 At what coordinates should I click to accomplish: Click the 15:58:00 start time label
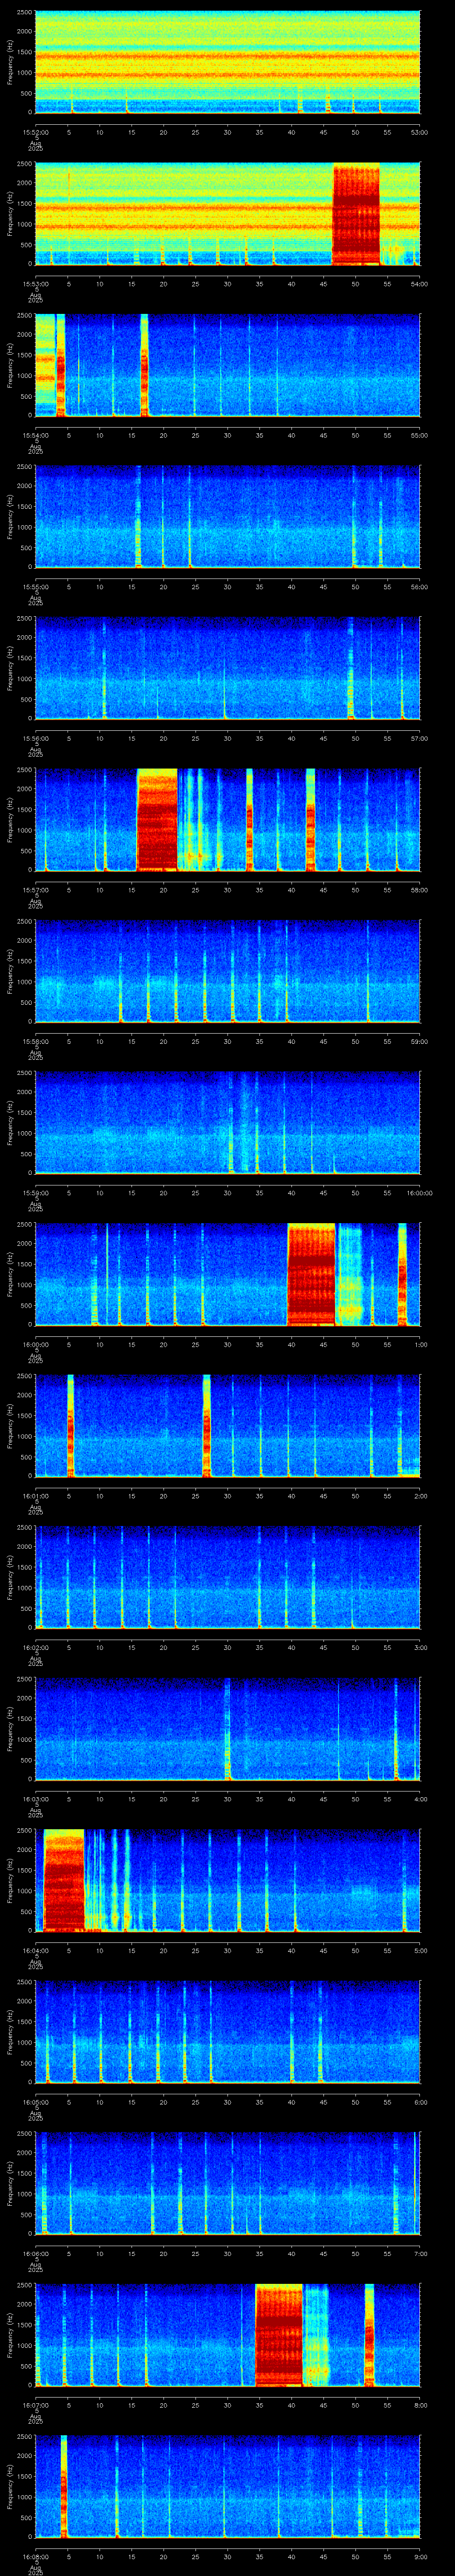35,1041
